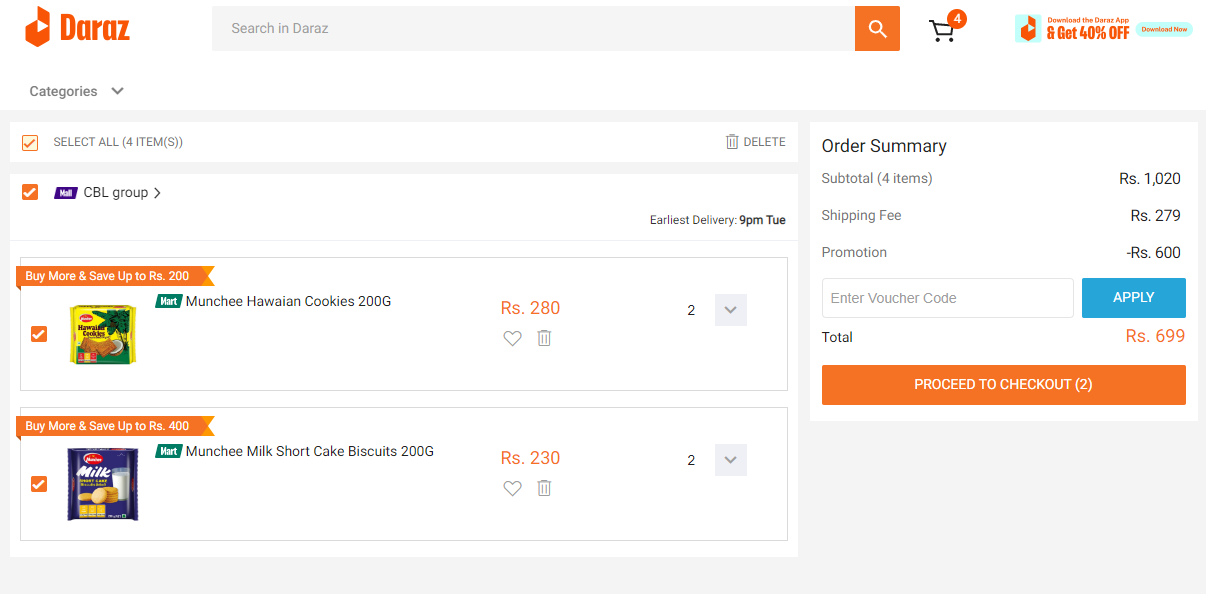
Task: Add Munchee Milk Short Cake to wishlist heart
Action: coord(512,488)
